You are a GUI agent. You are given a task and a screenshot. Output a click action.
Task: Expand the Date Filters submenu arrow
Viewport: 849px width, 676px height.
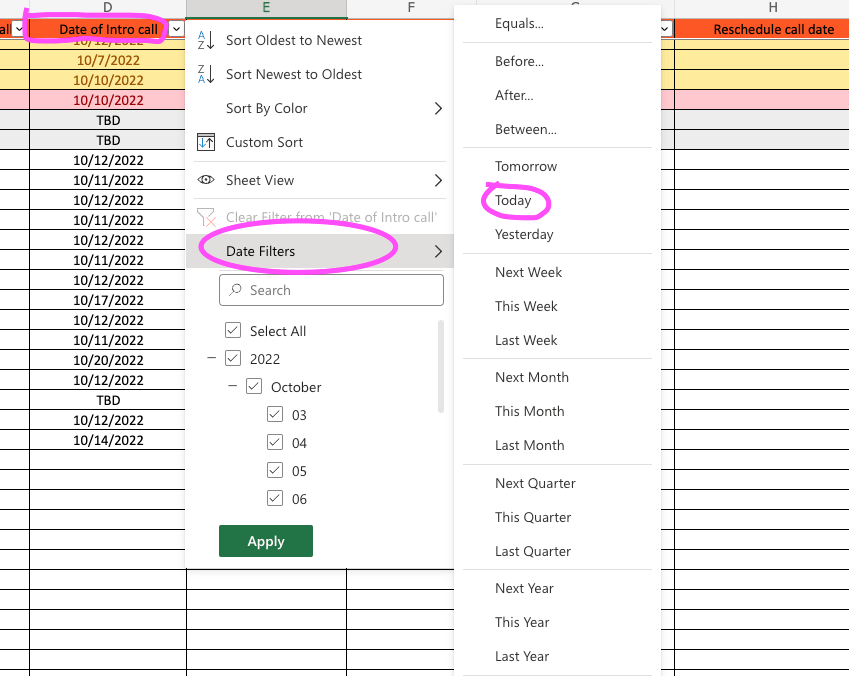(438, 251)
